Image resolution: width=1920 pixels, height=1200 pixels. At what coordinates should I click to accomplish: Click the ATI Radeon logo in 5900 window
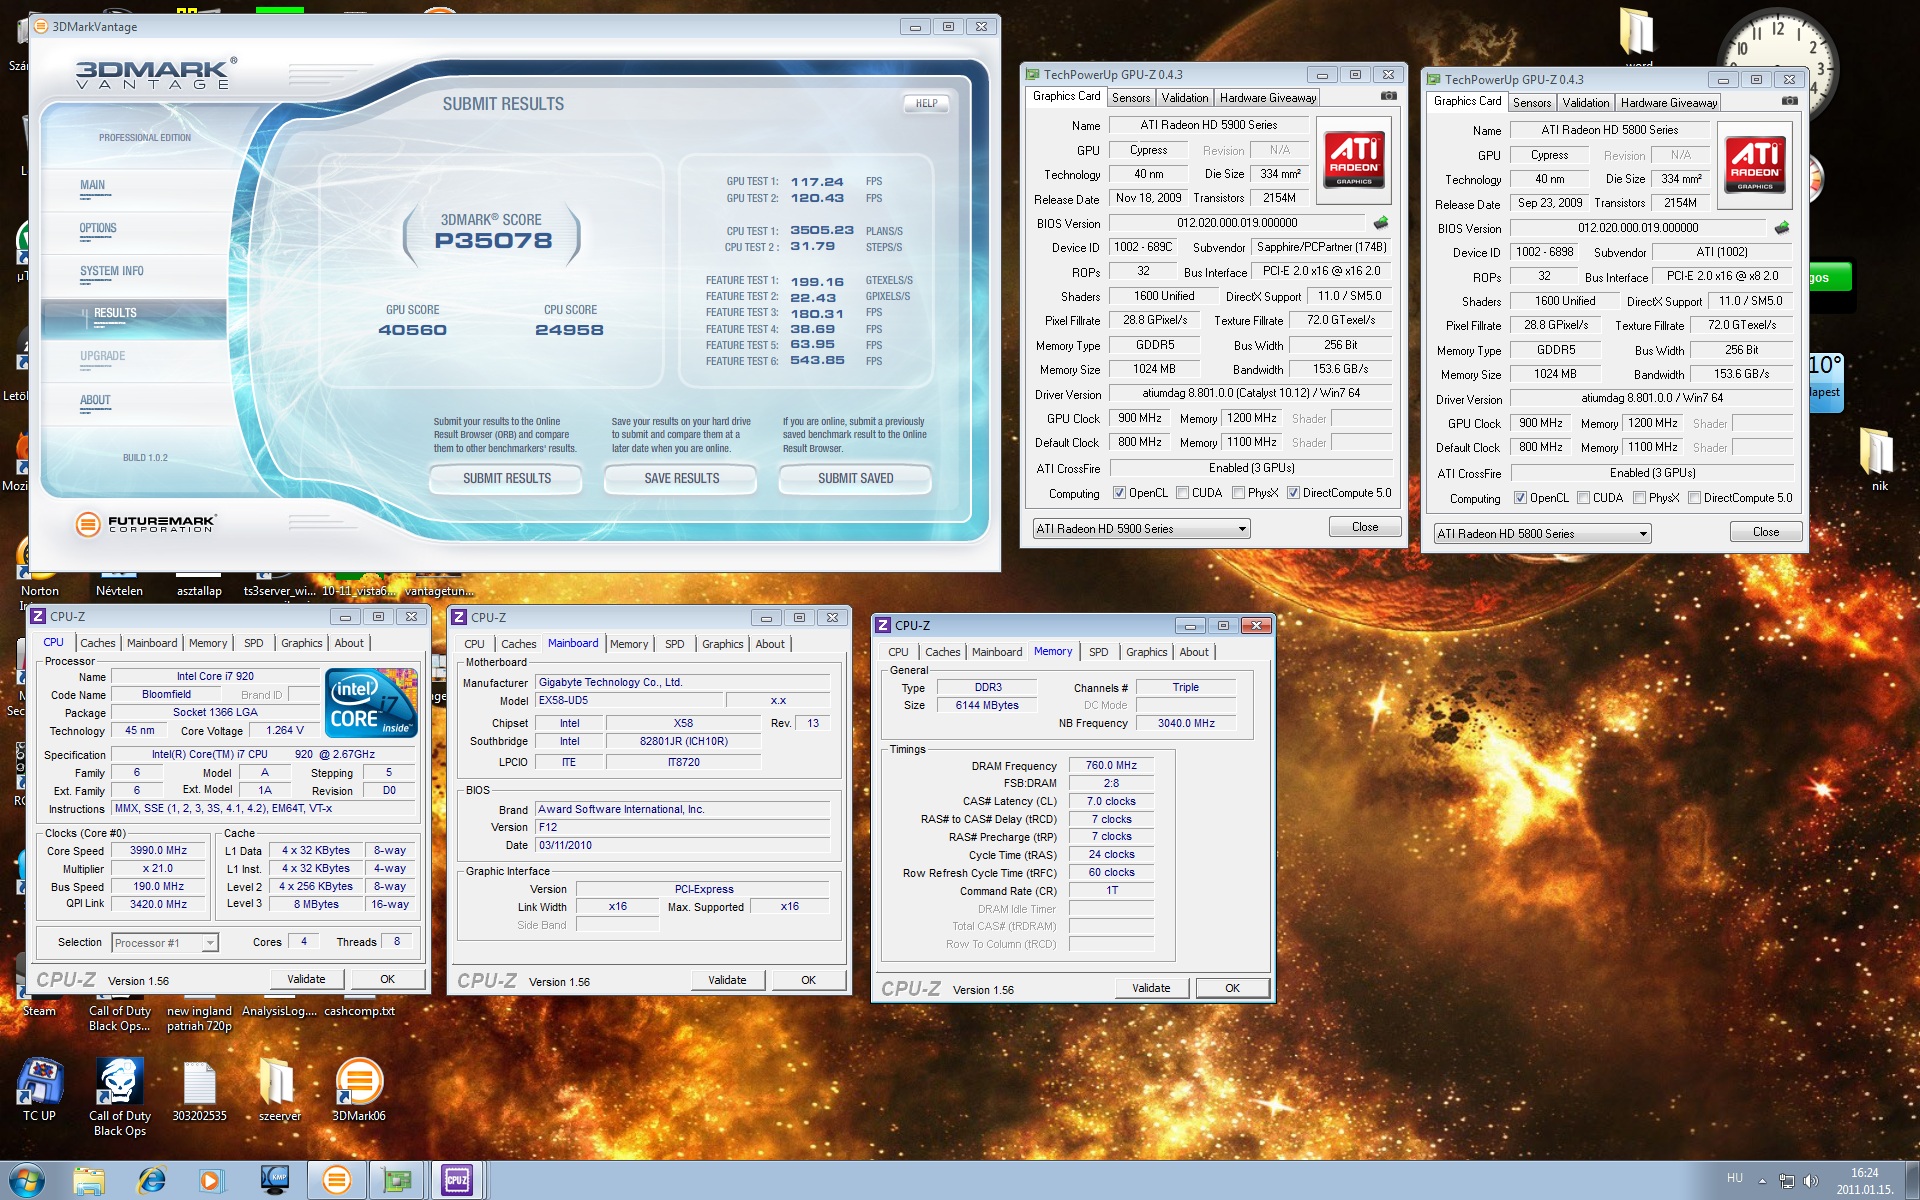click(x=1354, y=160)
